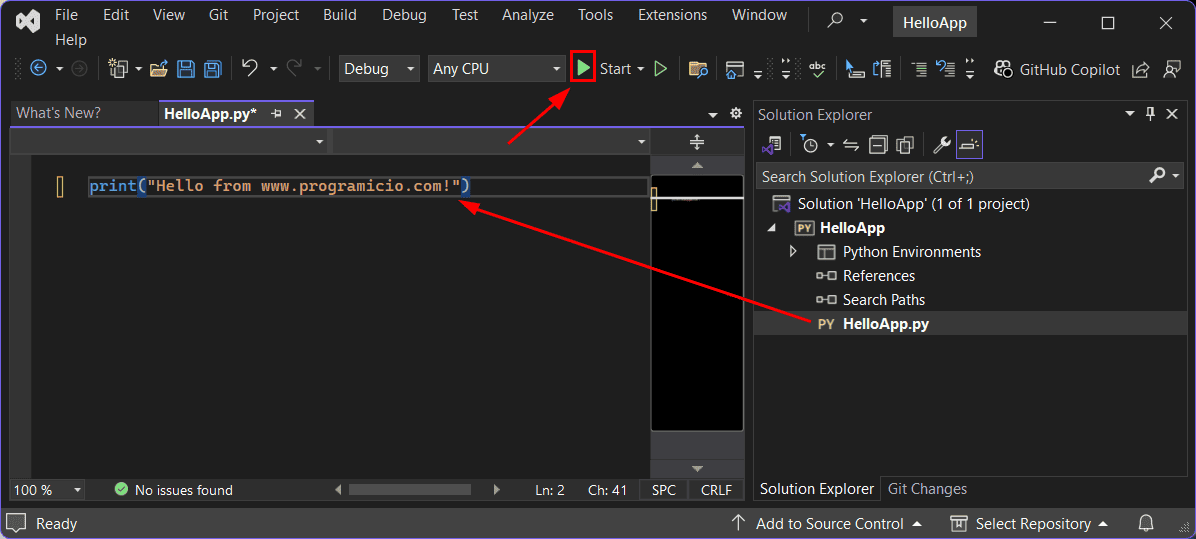Toggle the abc spell checker icon
The image size is (1196, 539).
pos(817,69)
